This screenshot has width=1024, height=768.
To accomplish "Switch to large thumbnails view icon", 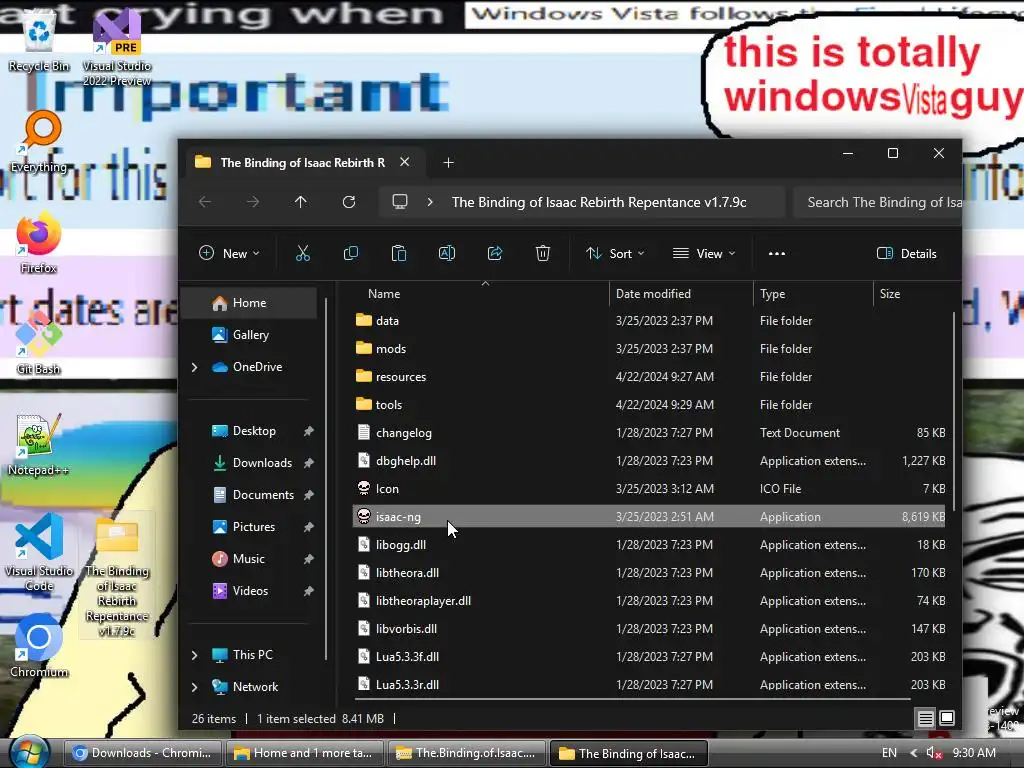I will [x=947, y=718].
